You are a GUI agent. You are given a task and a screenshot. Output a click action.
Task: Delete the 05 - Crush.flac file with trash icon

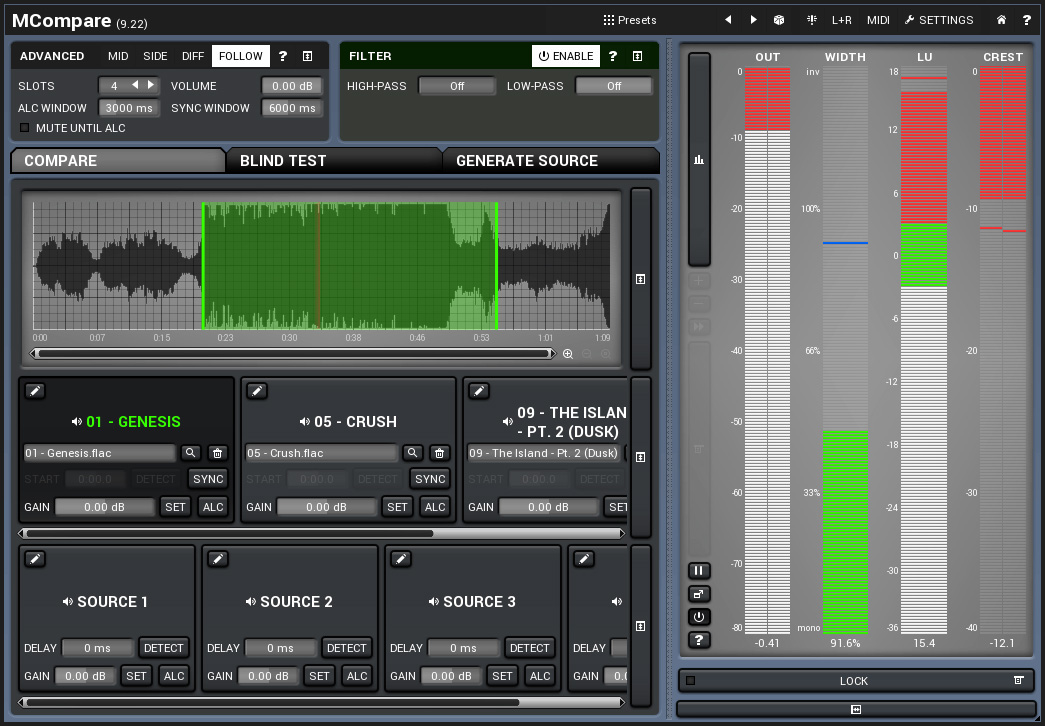(x=439, y=453)
